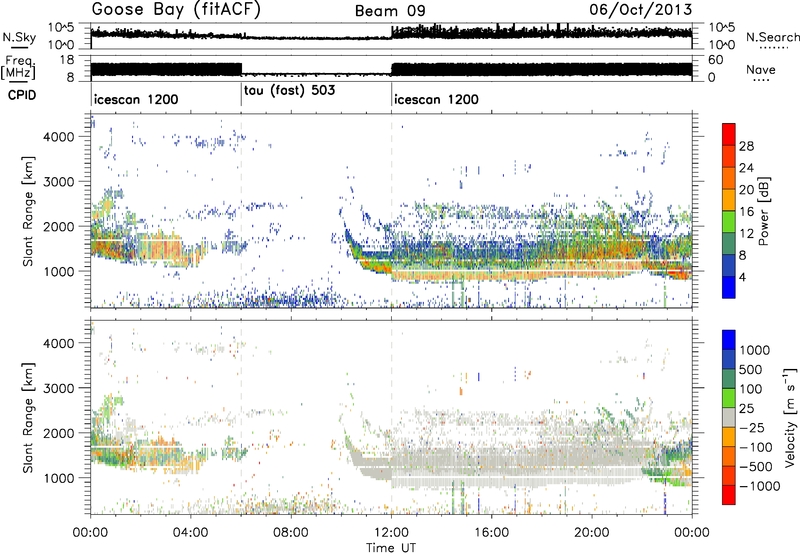
Task: Click the 12 tick on Power colorbar
Action: tap(746, 234)
